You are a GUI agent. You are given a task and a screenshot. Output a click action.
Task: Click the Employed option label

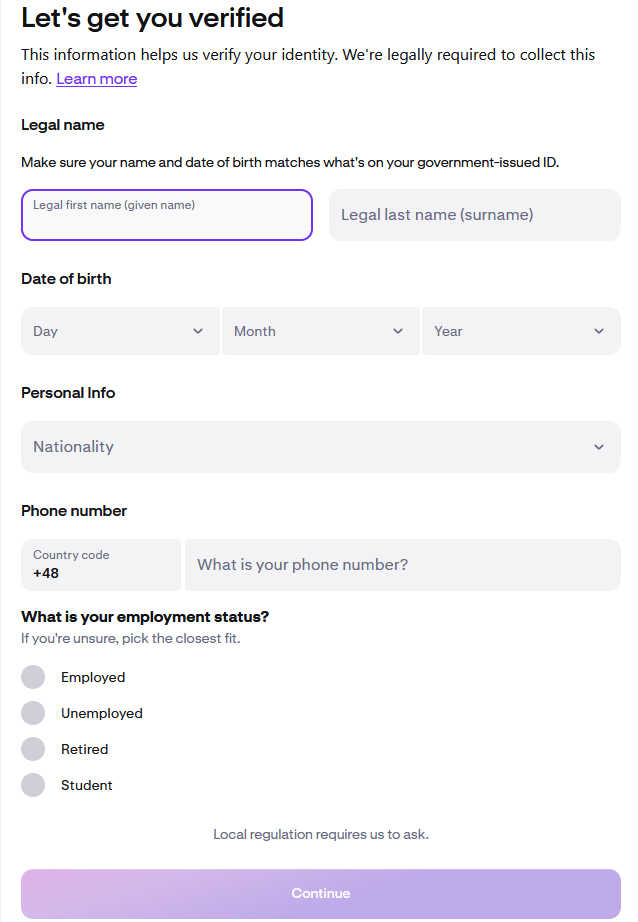point(93,677)
